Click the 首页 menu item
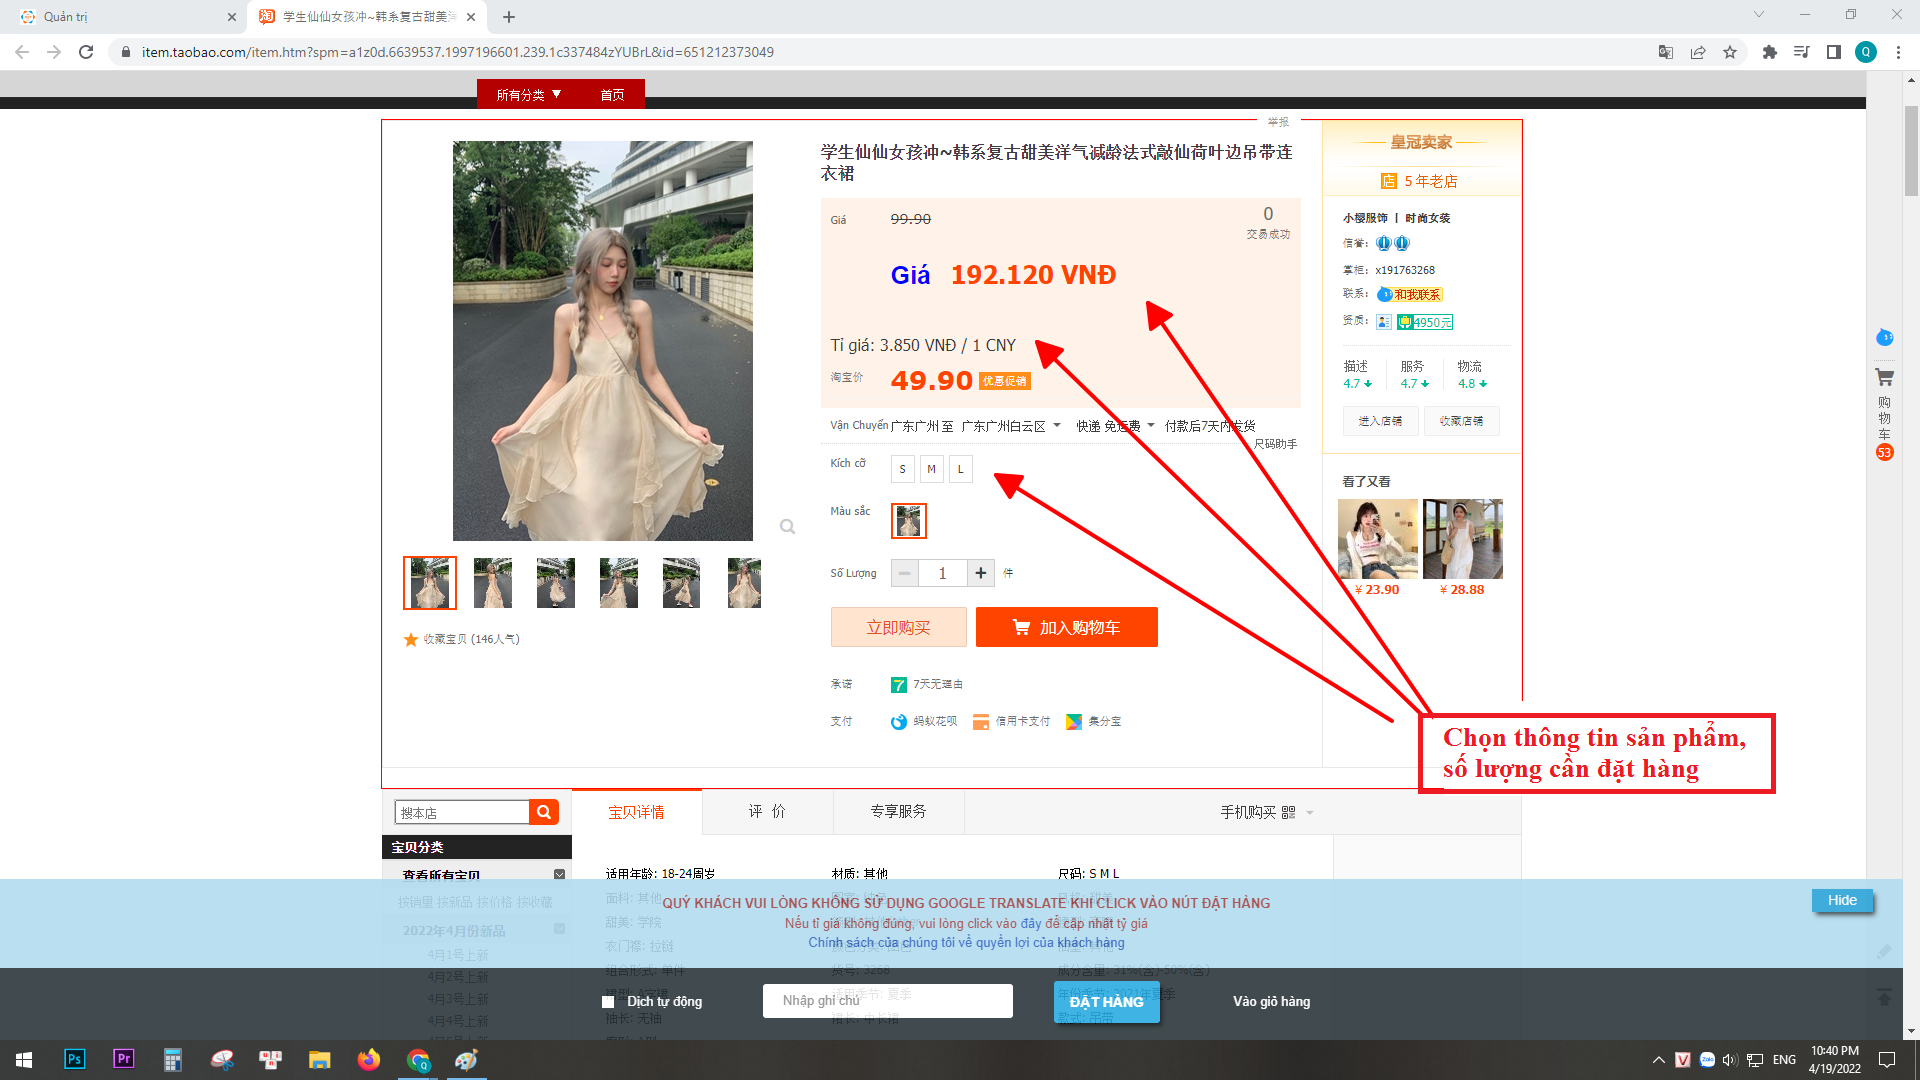Screen dimensions: 1920x1080 [x=612, y=95]
